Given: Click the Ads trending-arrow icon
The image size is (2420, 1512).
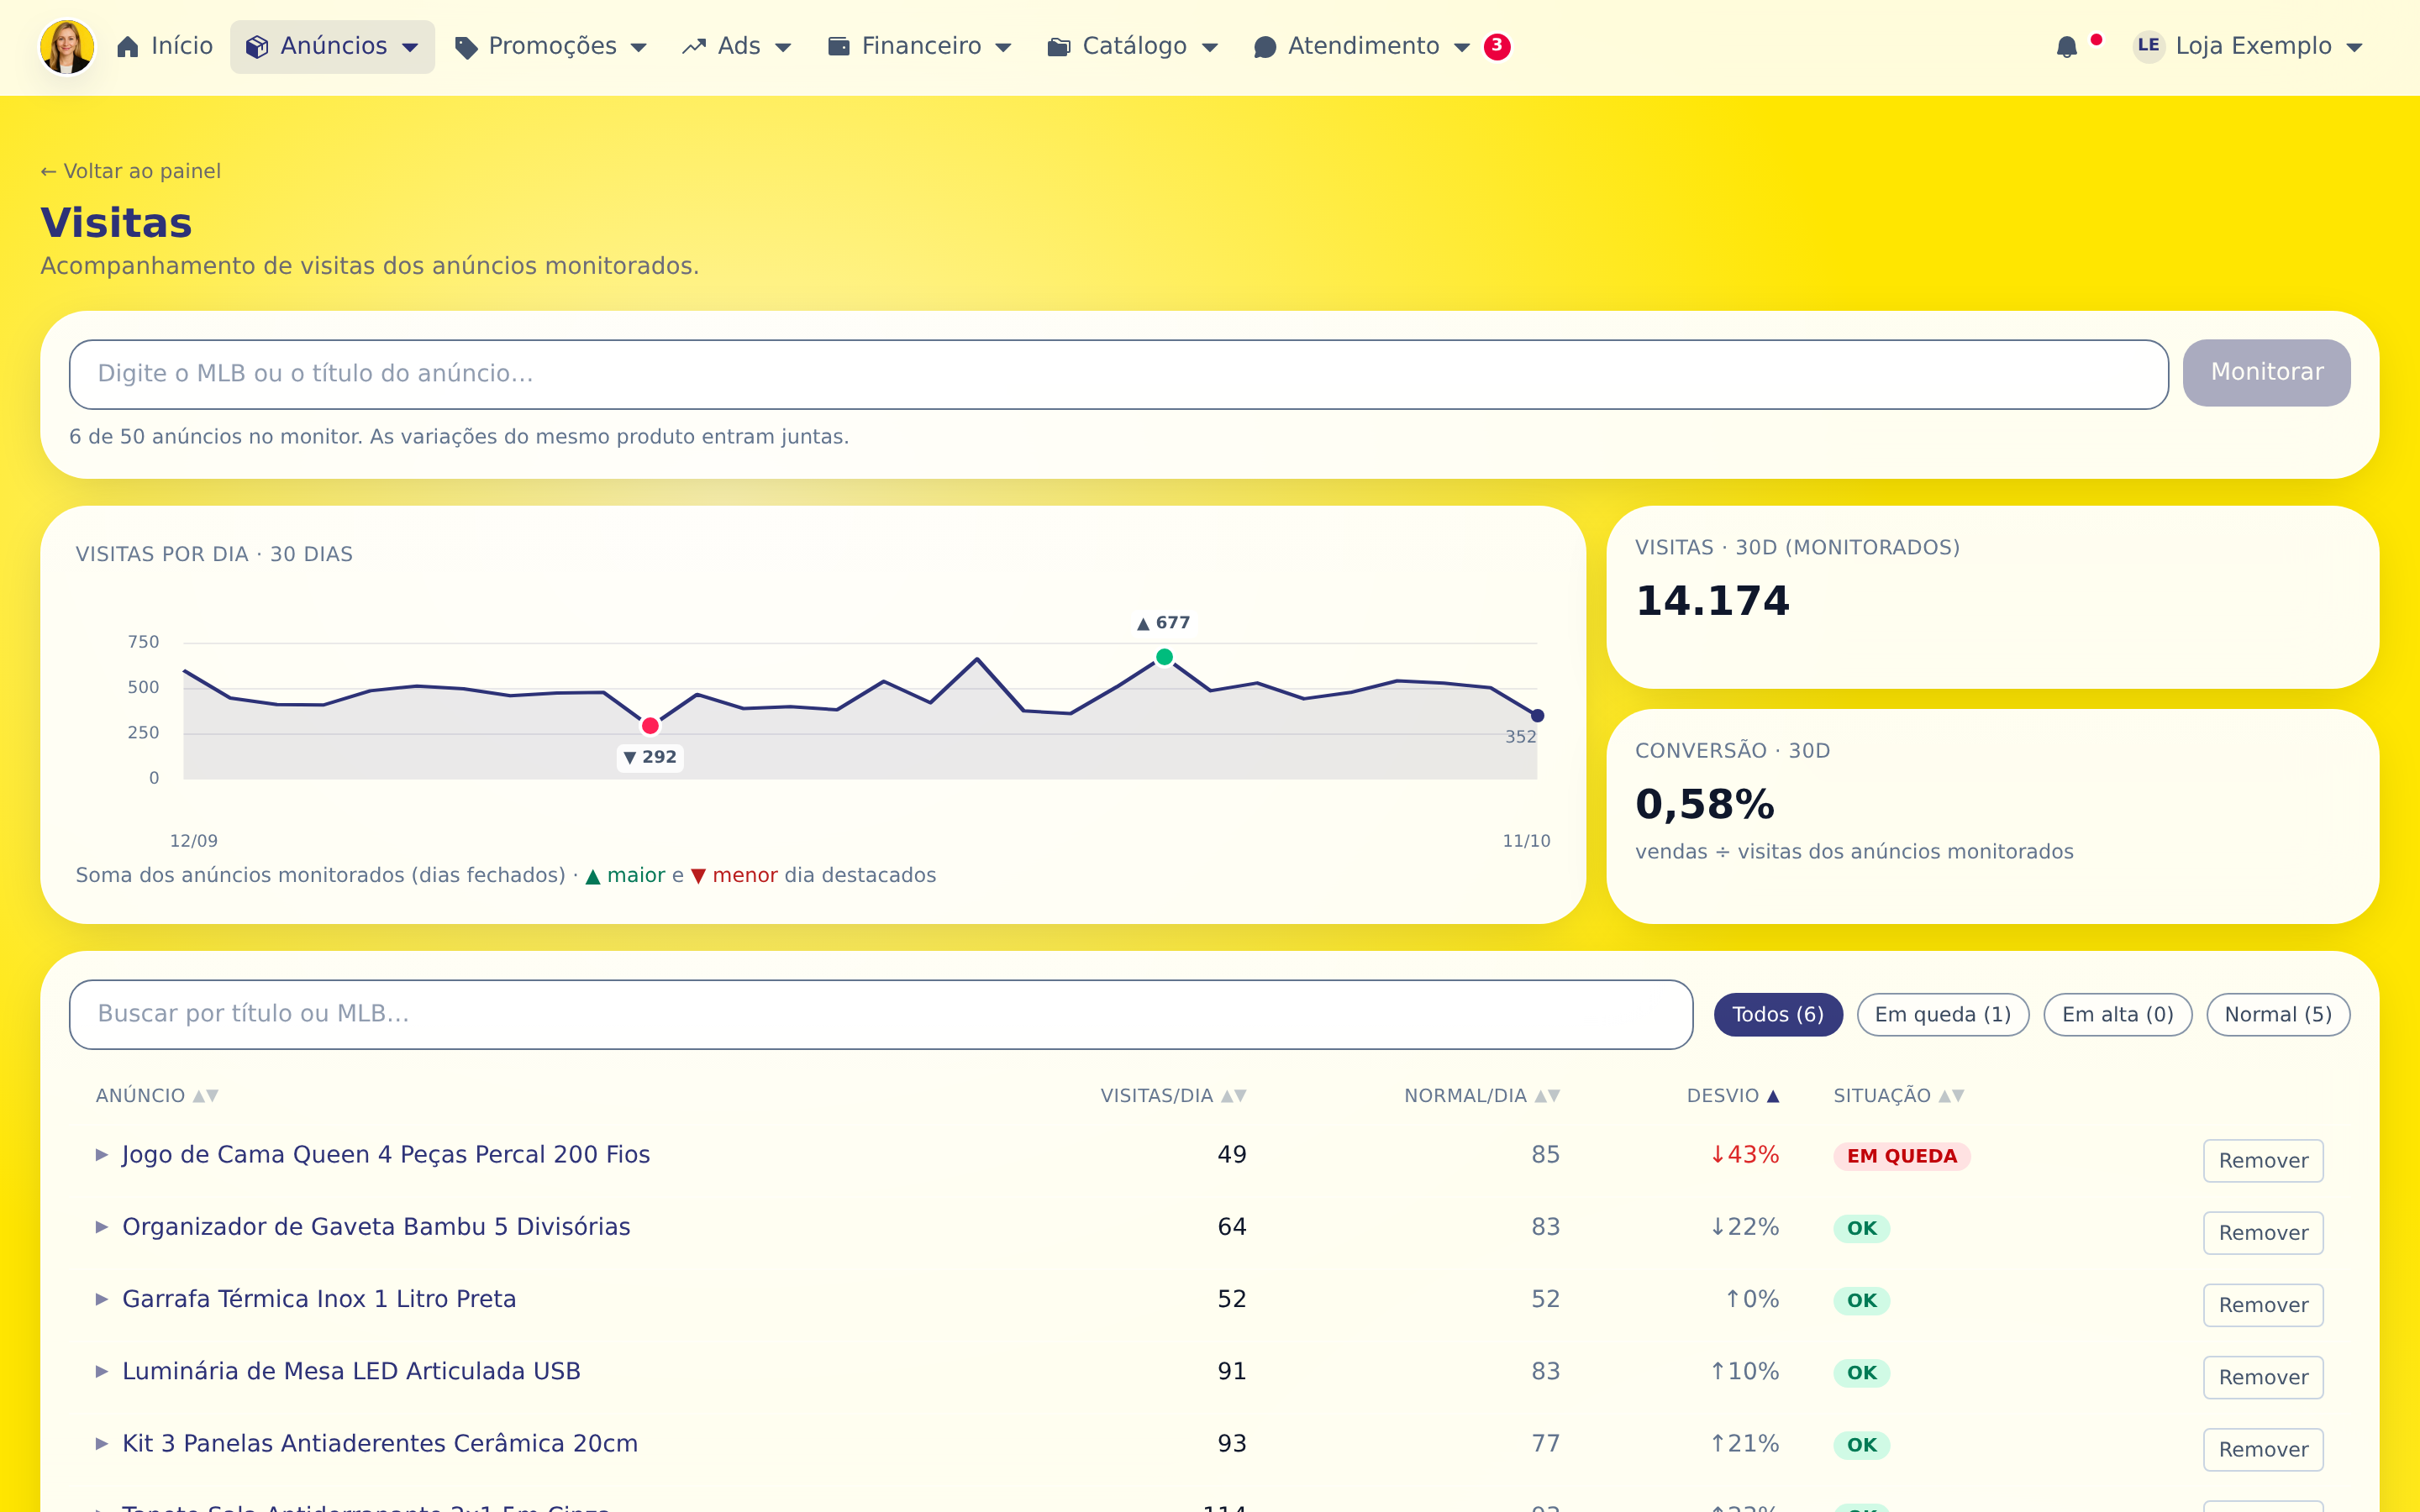Looking at the screenshot, I should click(694, 47).
